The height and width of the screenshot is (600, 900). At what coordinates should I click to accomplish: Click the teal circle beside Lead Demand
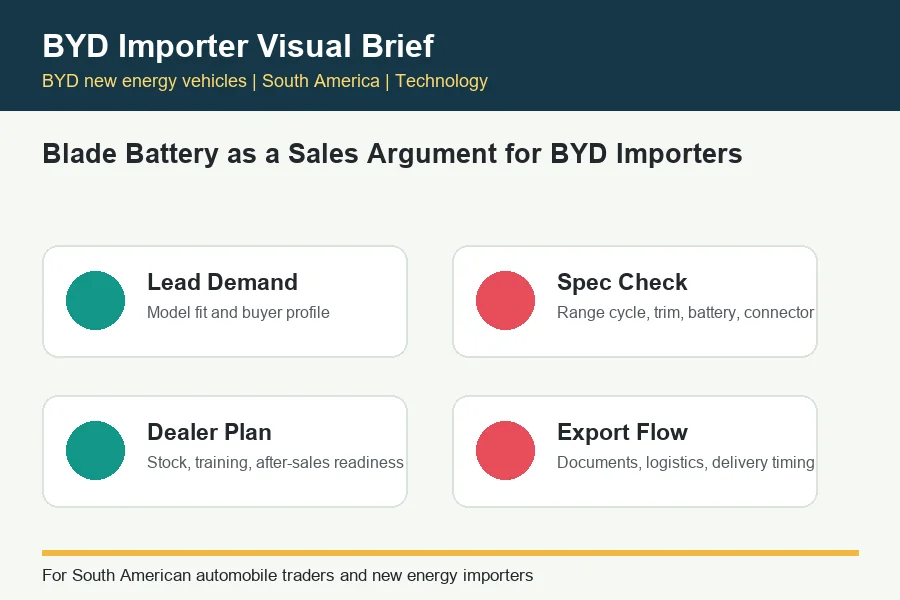pos(95,300)
